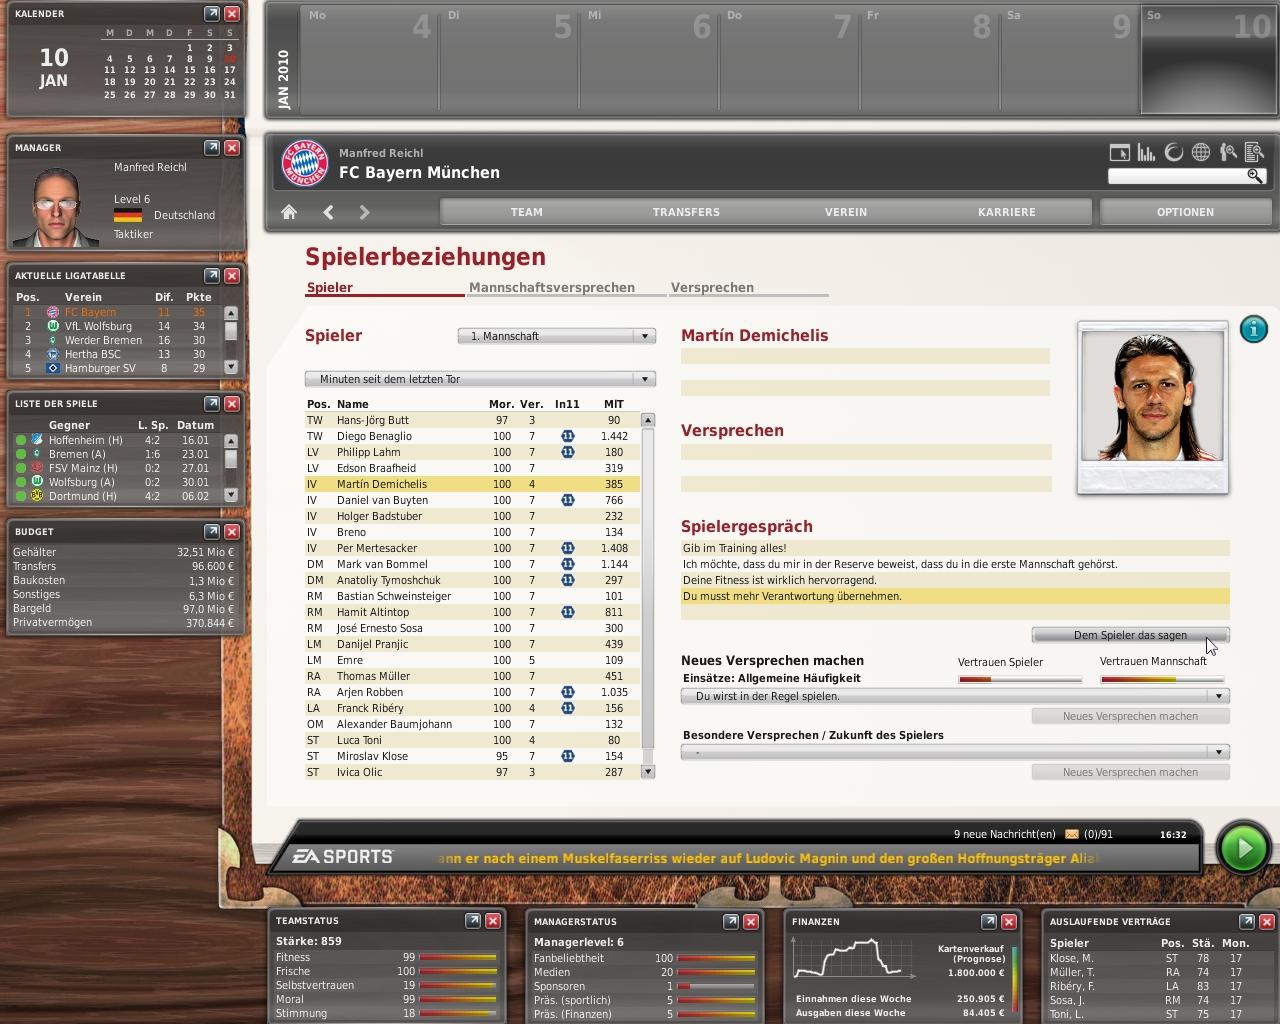Open the VEREIN menu
Viewport: 1280px width, 1024px height.
coord(846,212)
